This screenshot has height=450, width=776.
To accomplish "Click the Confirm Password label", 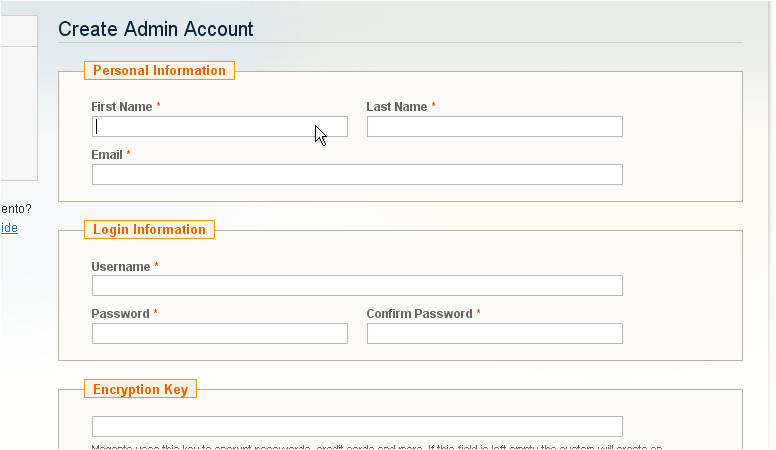I will tap(418, 314).
